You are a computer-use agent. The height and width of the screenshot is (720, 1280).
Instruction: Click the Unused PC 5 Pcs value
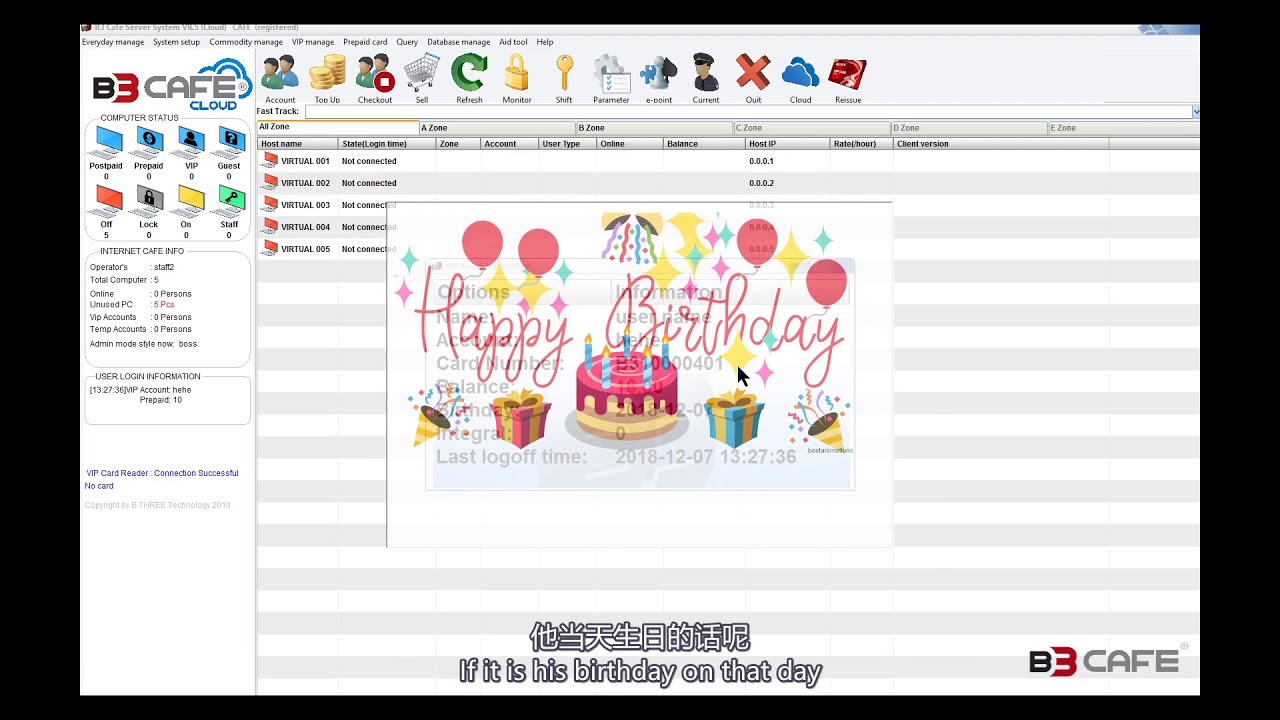click(x=164, y=305)
